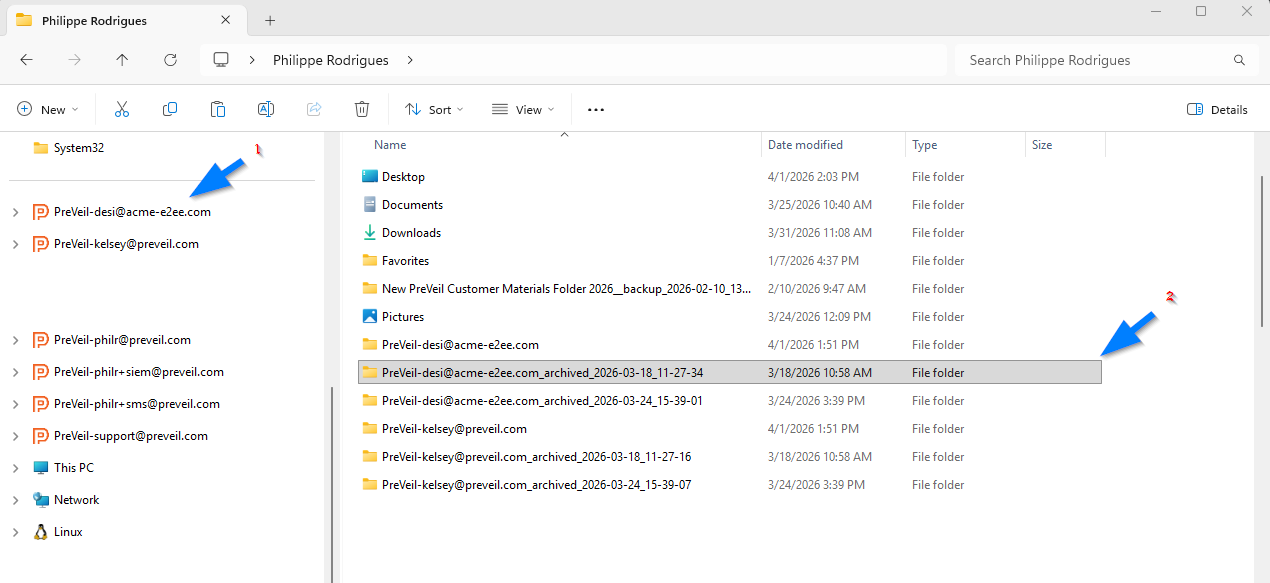Toggle the Details pane button
This screenshot has height=583, width=1270.
pos(1217,109)
